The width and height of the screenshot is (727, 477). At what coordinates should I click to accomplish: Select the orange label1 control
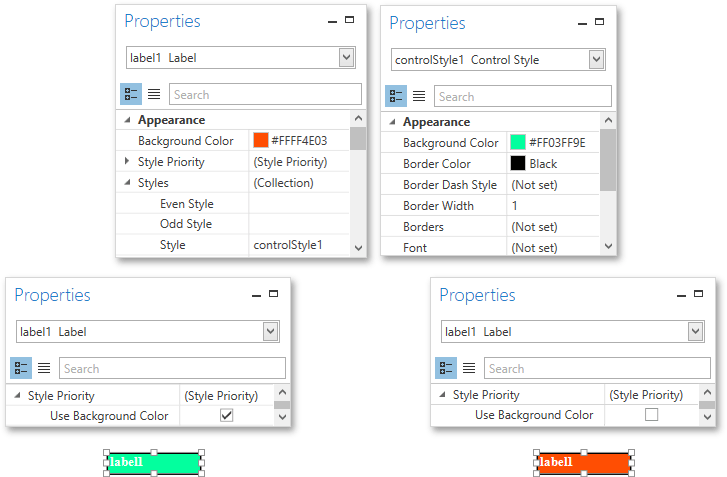[x=584, y=463]
